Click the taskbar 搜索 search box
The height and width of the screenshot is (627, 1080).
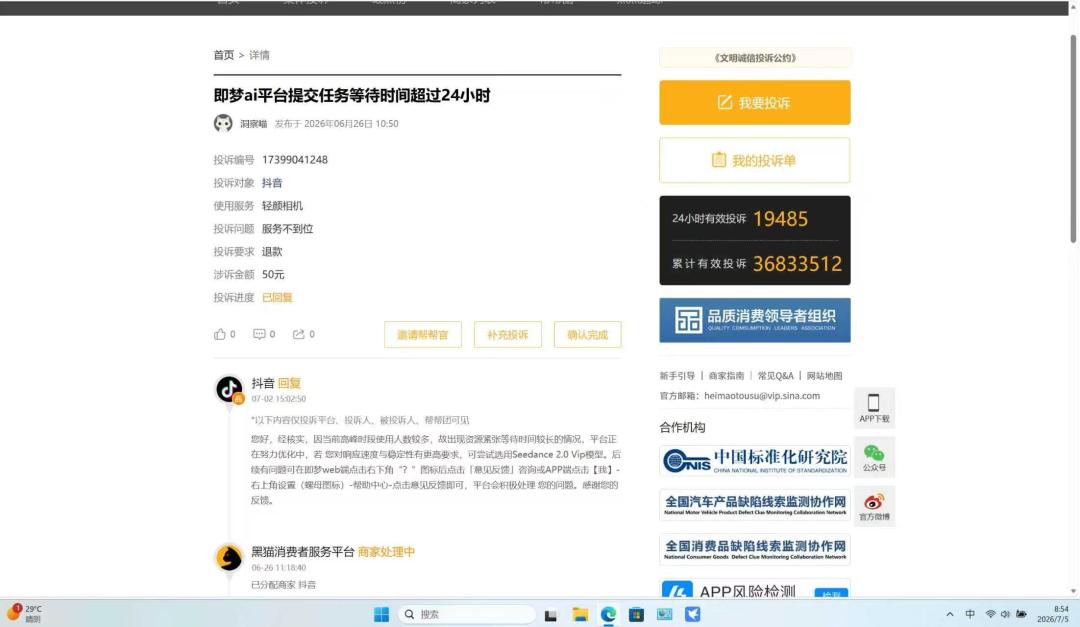point(467,615)
